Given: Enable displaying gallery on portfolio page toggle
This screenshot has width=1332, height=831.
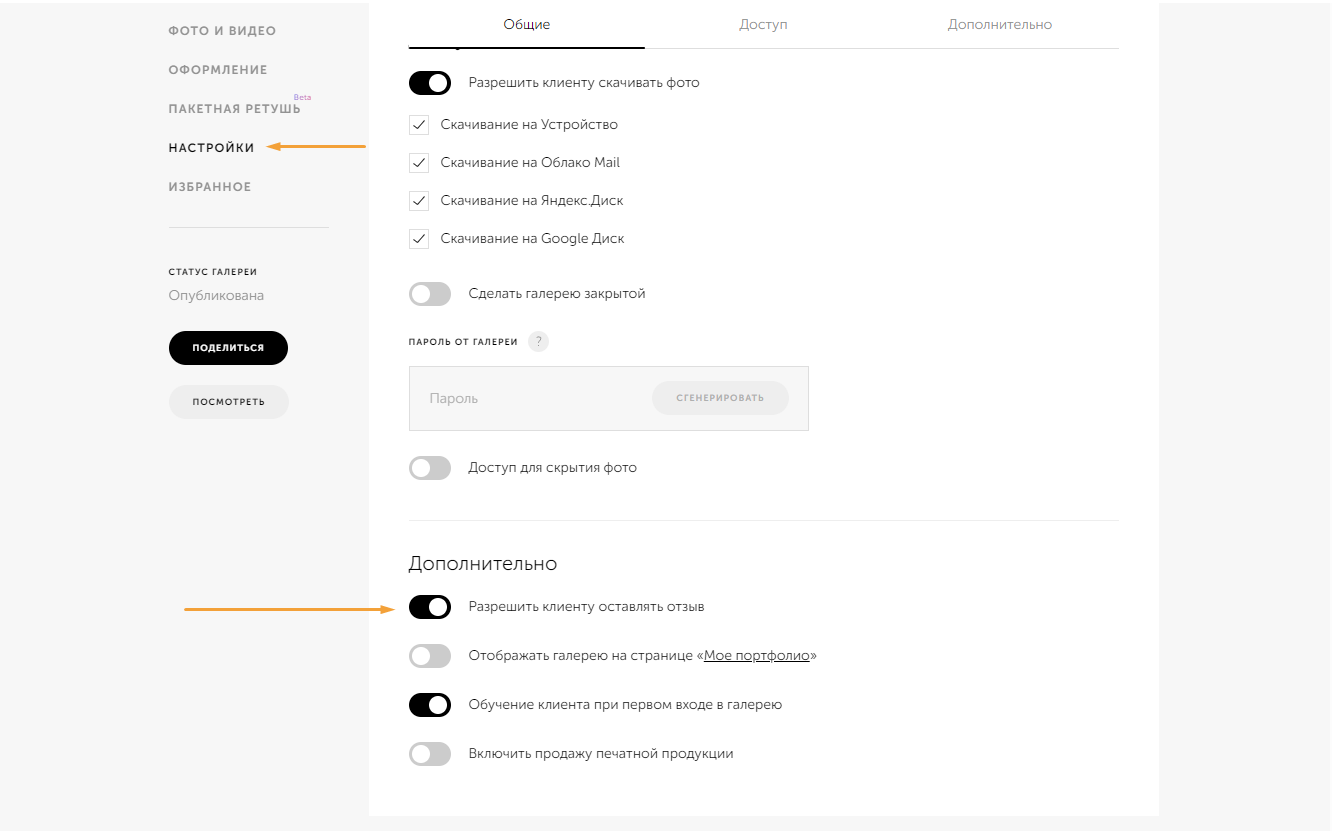Looking at the screenshot, I should pos(430,656).
